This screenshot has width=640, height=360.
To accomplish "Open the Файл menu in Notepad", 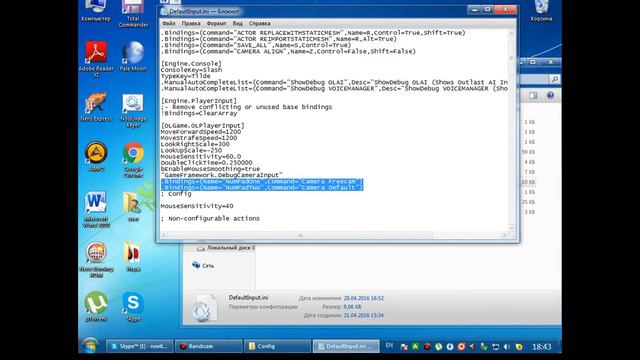I will [169, 24].
